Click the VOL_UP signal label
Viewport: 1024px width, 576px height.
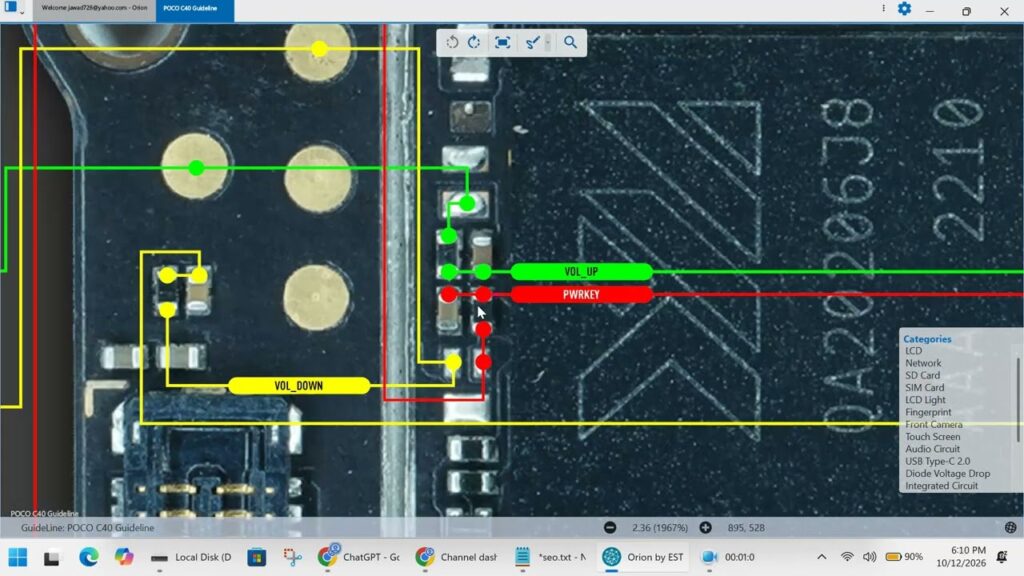pyautogui.click(x=581, y=272)
